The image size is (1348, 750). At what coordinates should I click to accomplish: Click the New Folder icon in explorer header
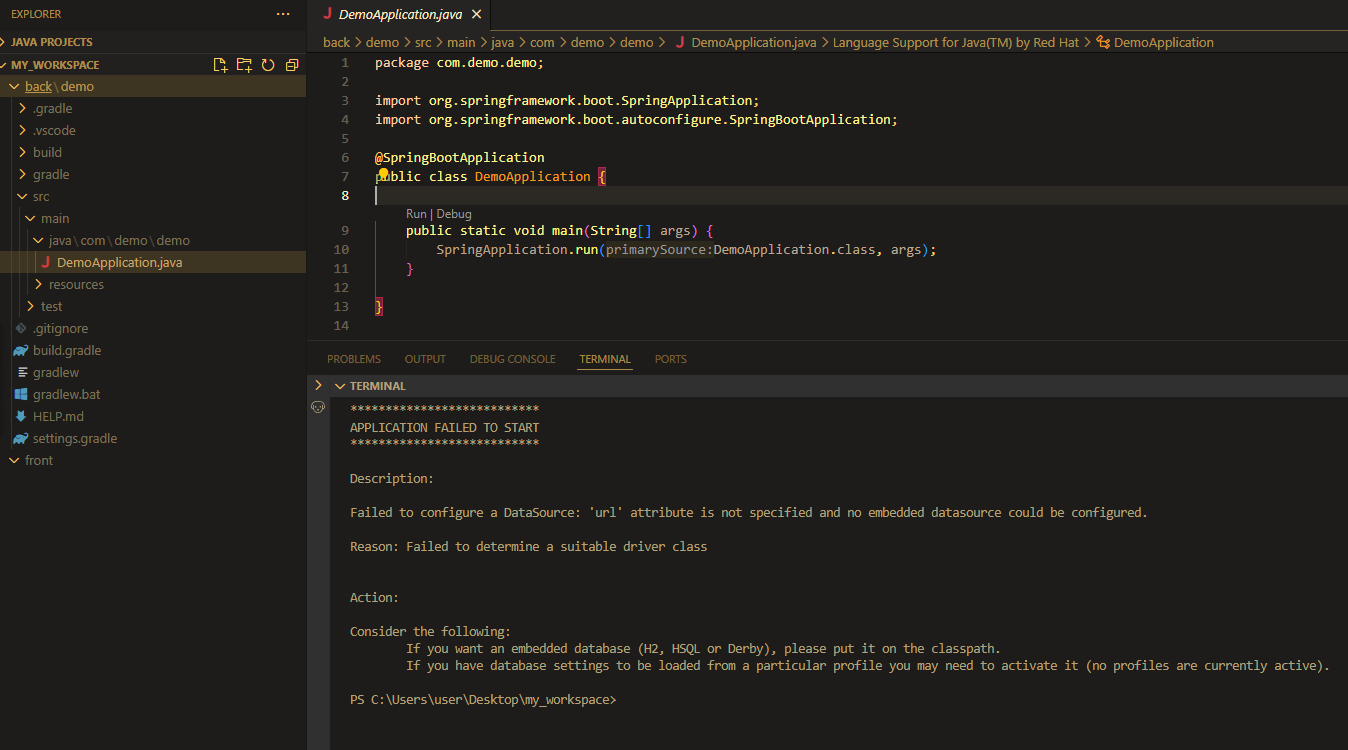coord(244,65)
